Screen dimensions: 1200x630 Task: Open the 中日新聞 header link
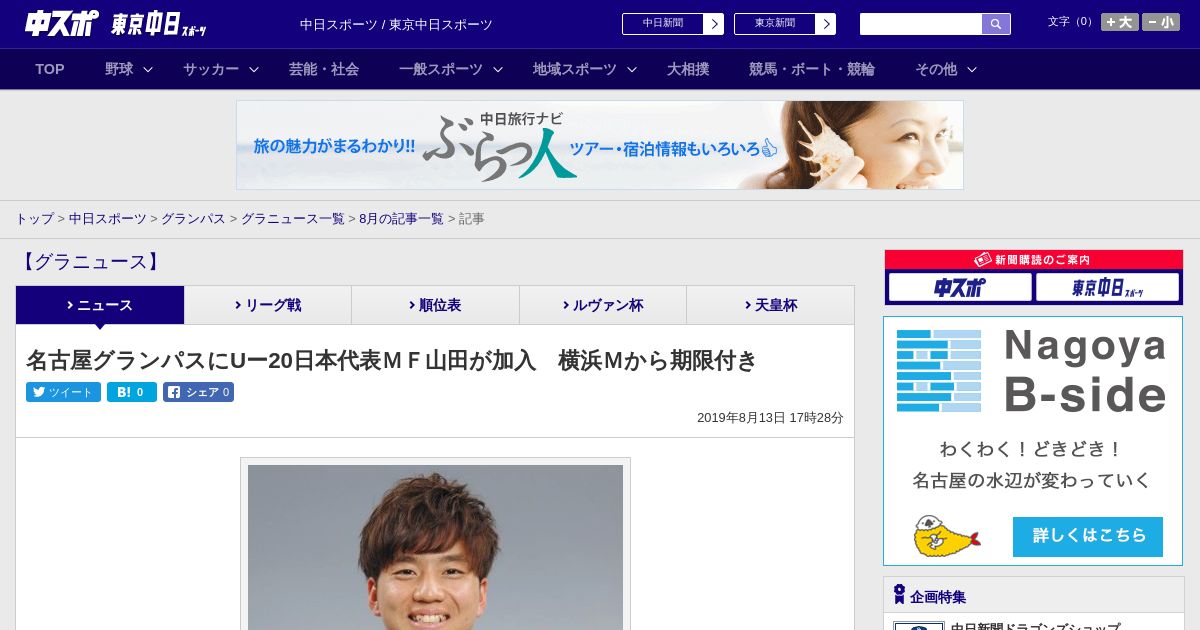tap(663, 24)
